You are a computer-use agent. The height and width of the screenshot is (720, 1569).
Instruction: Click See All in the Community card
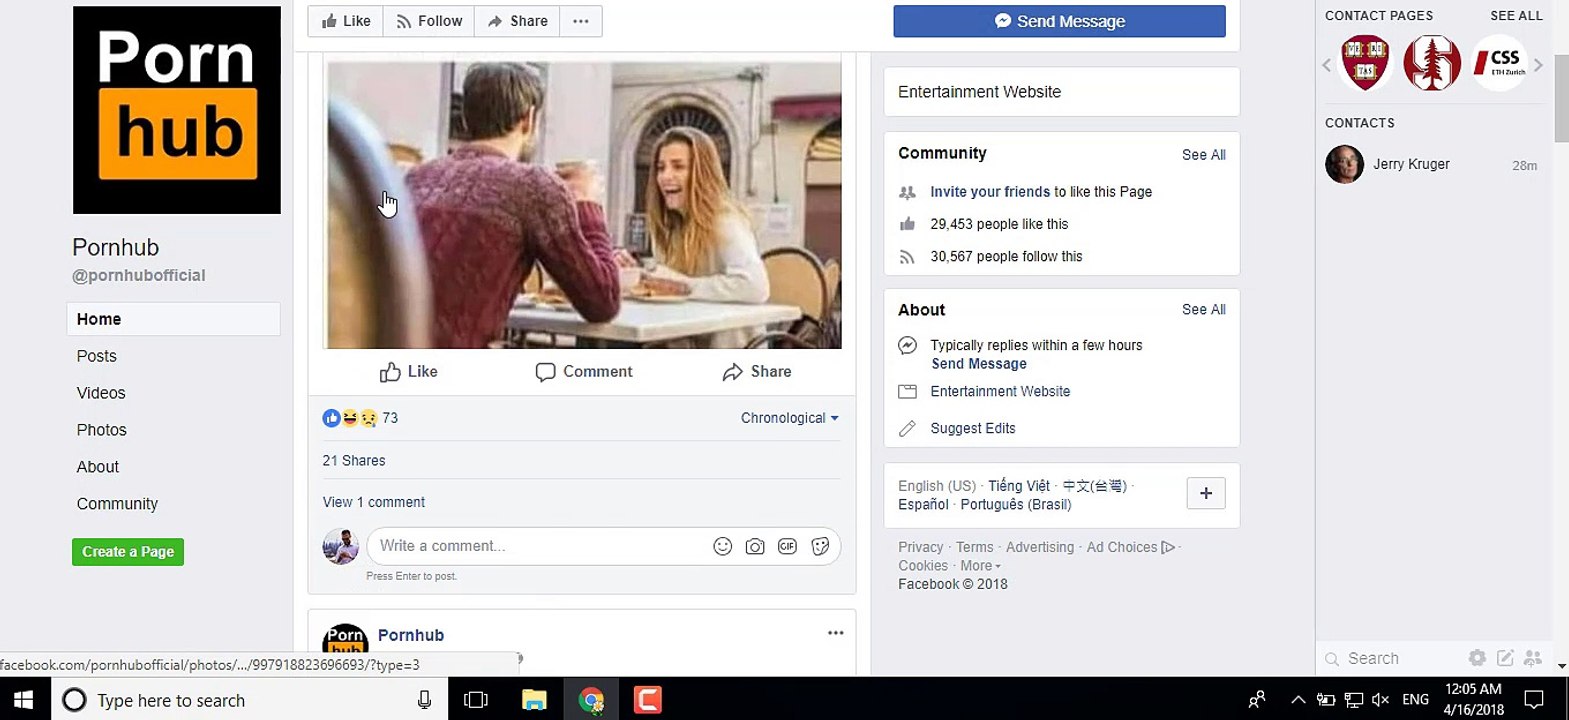click(x=1204, y=155)
